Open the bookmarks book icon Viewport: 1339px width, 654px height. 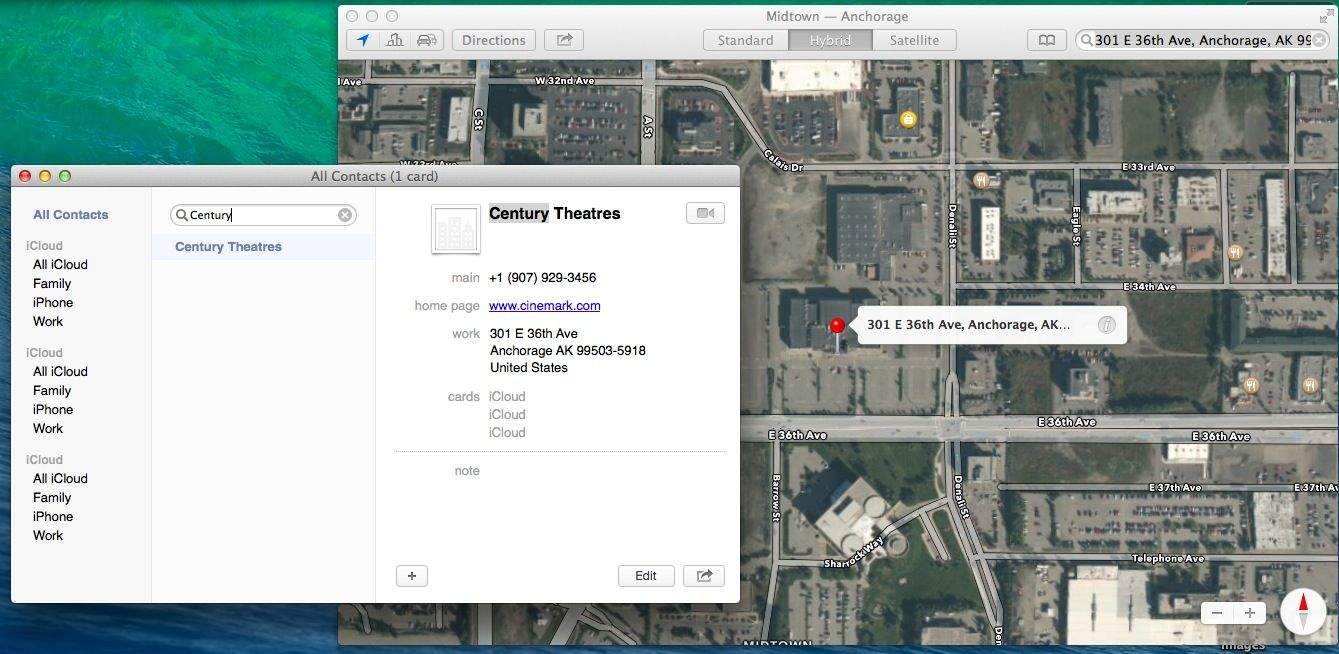[x=1046, y=40]
